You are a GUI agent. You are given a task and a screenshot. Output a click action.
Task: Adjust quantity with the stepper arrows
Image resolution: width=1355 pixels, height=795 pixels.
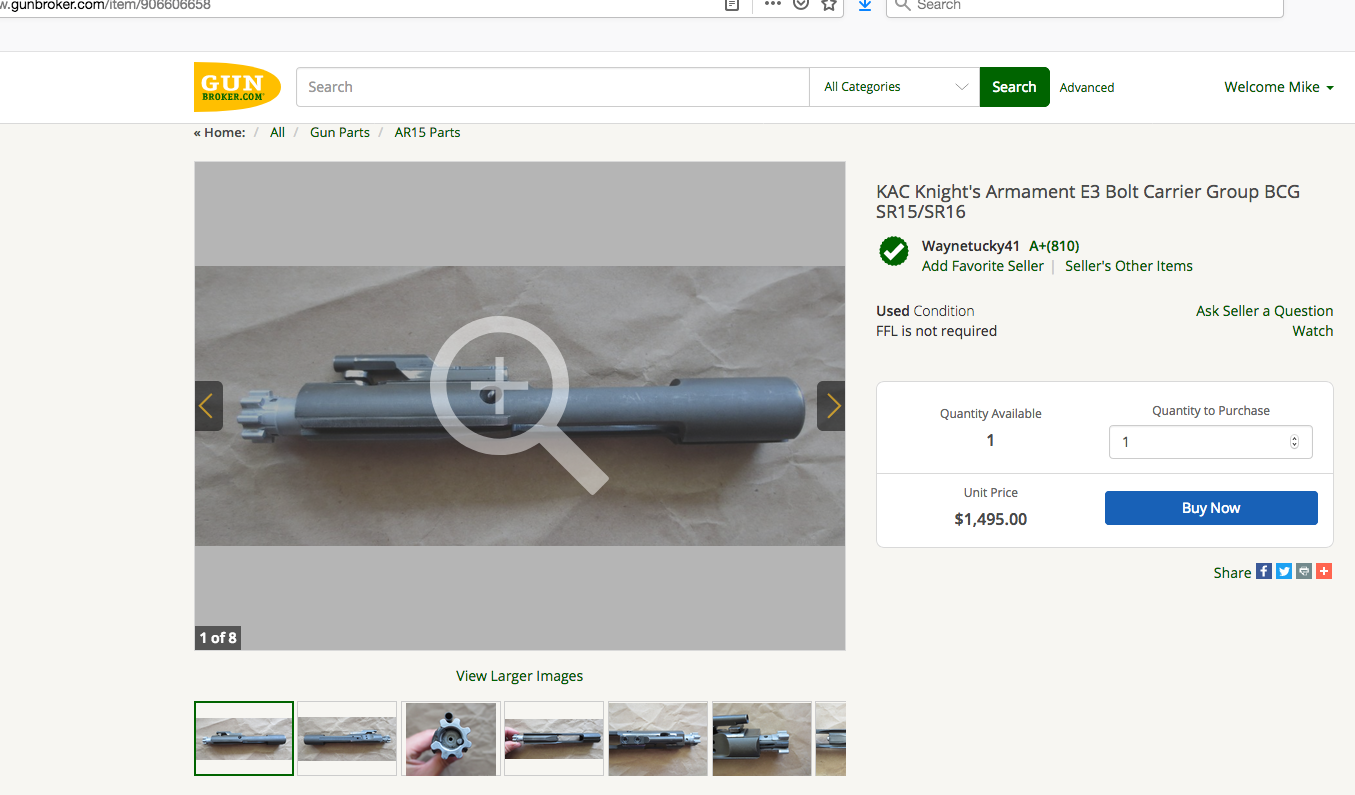coord(1294,442)
